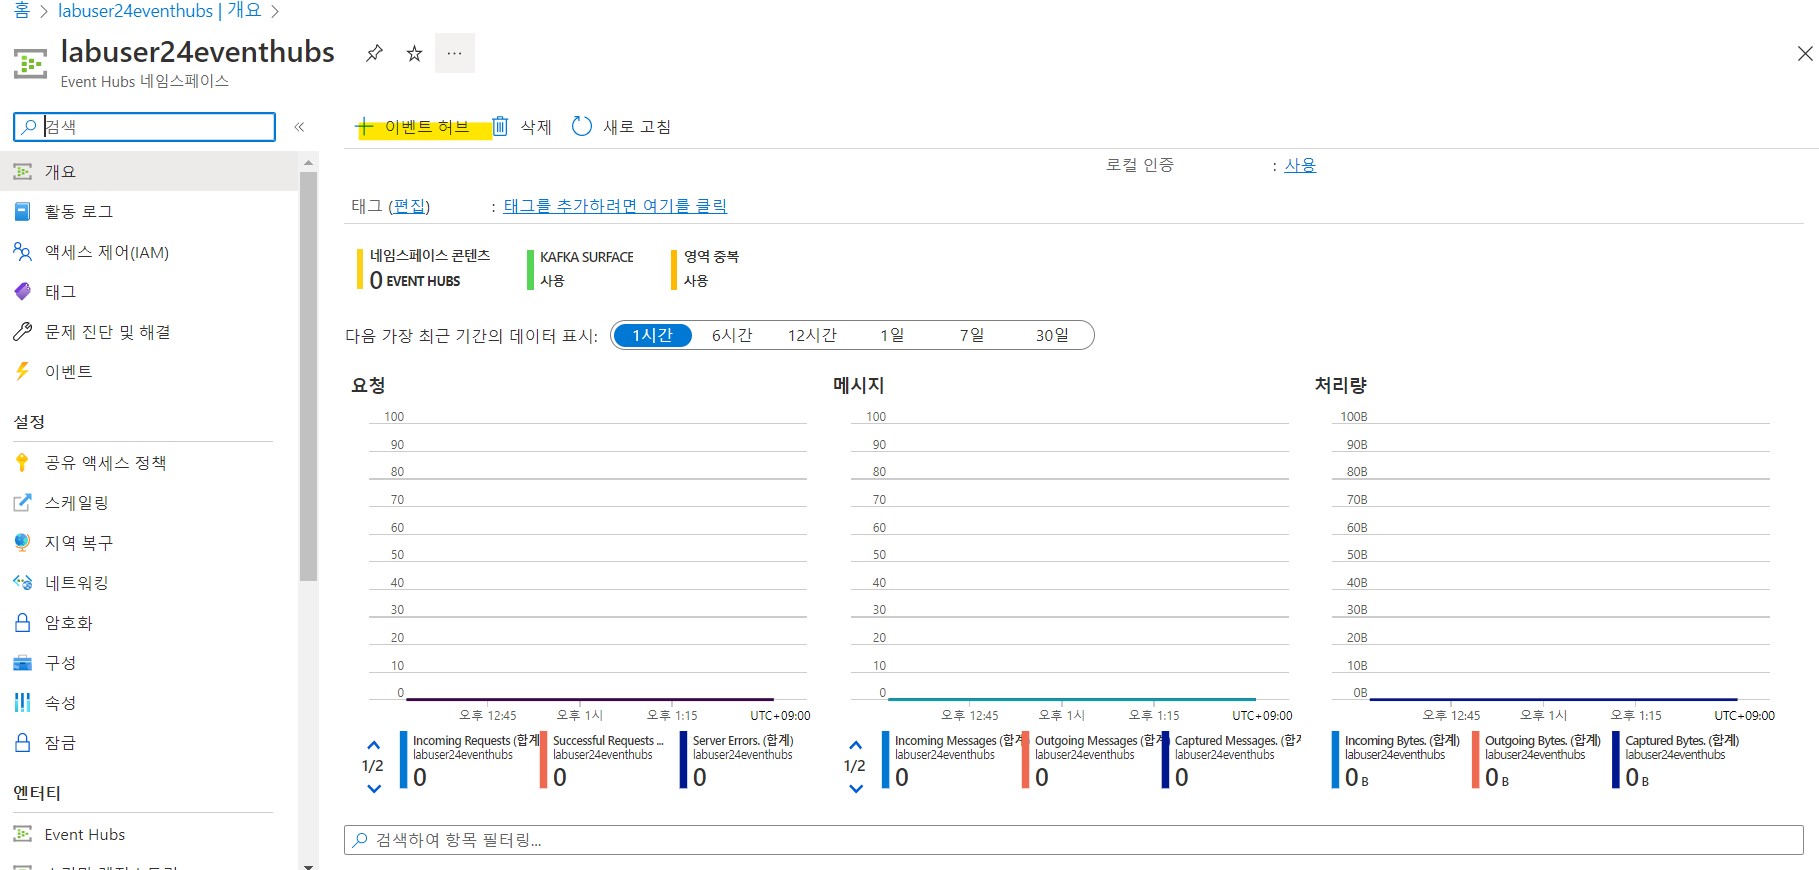Click the 태그 purple tag icon

coord(22,292)
